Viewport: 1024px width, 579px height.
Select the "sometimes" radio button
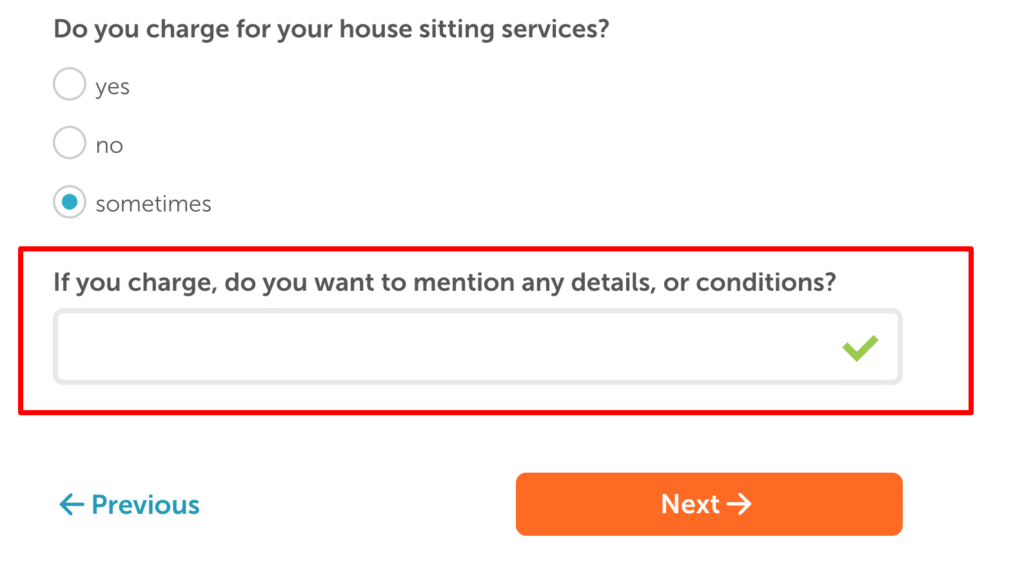point(69,202)
